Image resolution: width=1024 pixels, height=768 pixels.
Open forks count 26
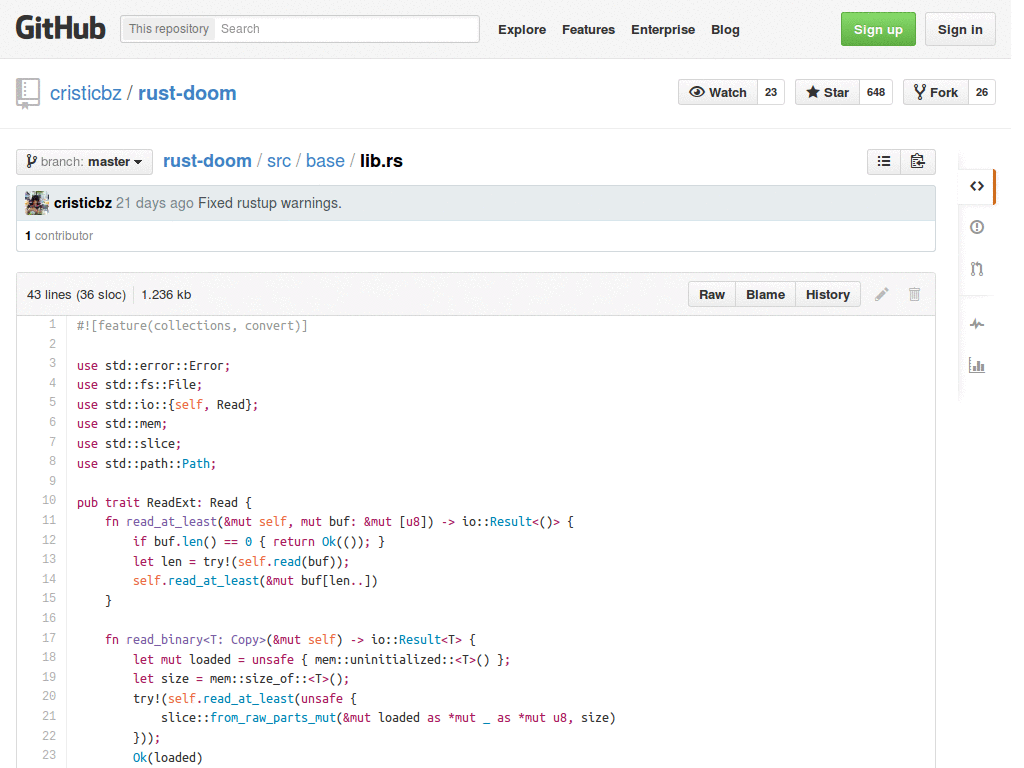tap(982, 92)
